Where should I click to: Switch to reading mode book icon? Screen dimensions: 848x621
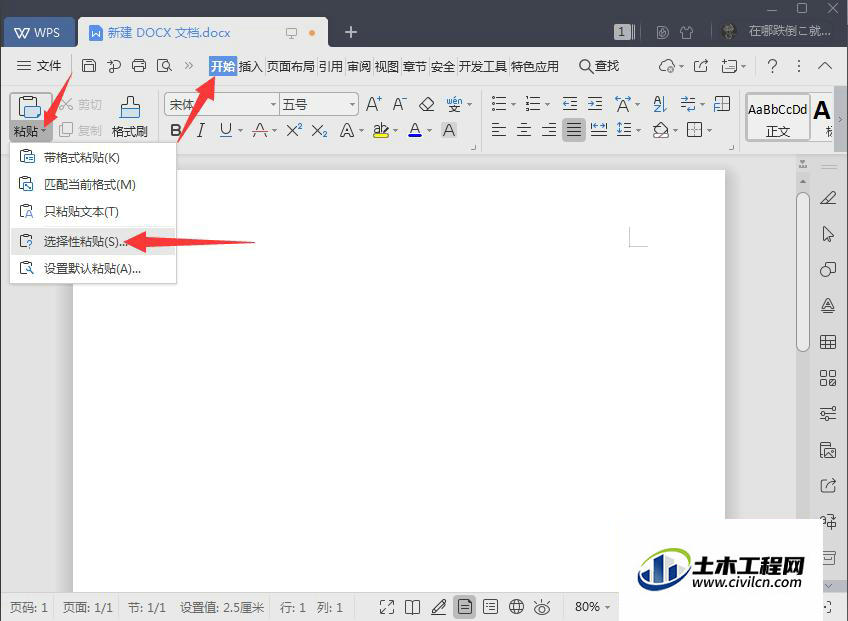pyautogui.click(x=413, y=607)
